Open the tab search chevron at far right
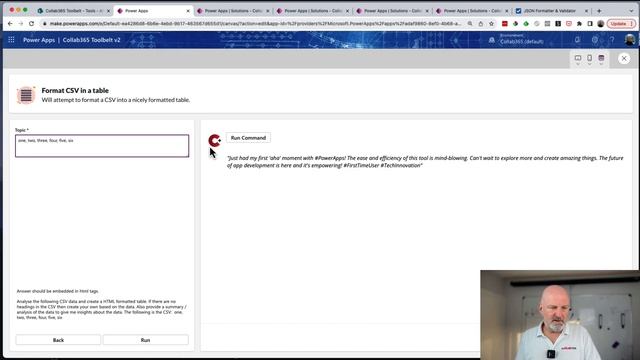The image size is (640, 360). [631, 11]
